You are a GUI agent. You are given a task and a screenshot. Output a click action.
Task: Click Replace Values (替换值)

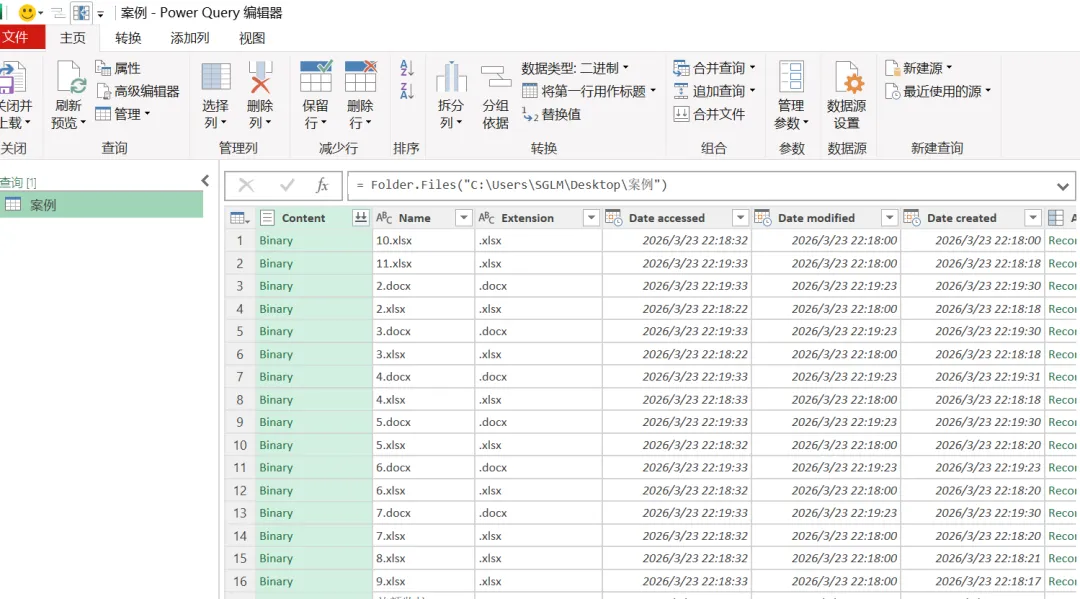coord(551,114)
